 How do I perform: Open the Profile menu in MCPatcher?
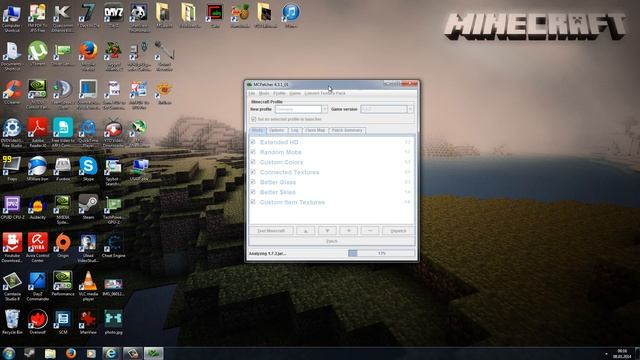point(279,93)
